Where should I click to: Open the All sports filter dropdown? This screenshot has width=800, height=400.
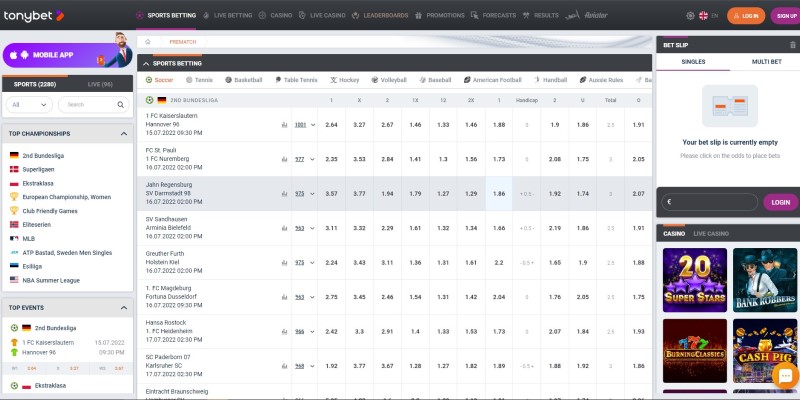point(29,105)
